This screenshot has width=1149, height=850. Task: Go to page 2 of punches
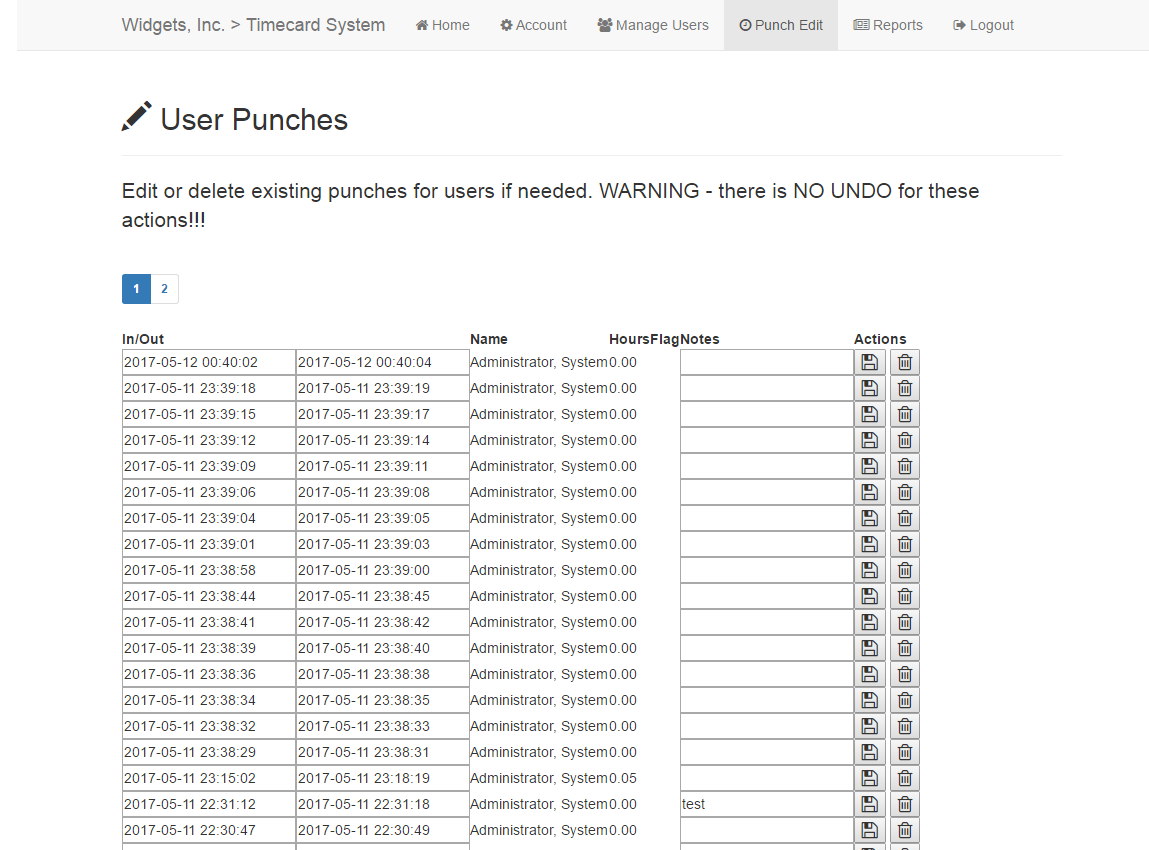coord(164,289)
